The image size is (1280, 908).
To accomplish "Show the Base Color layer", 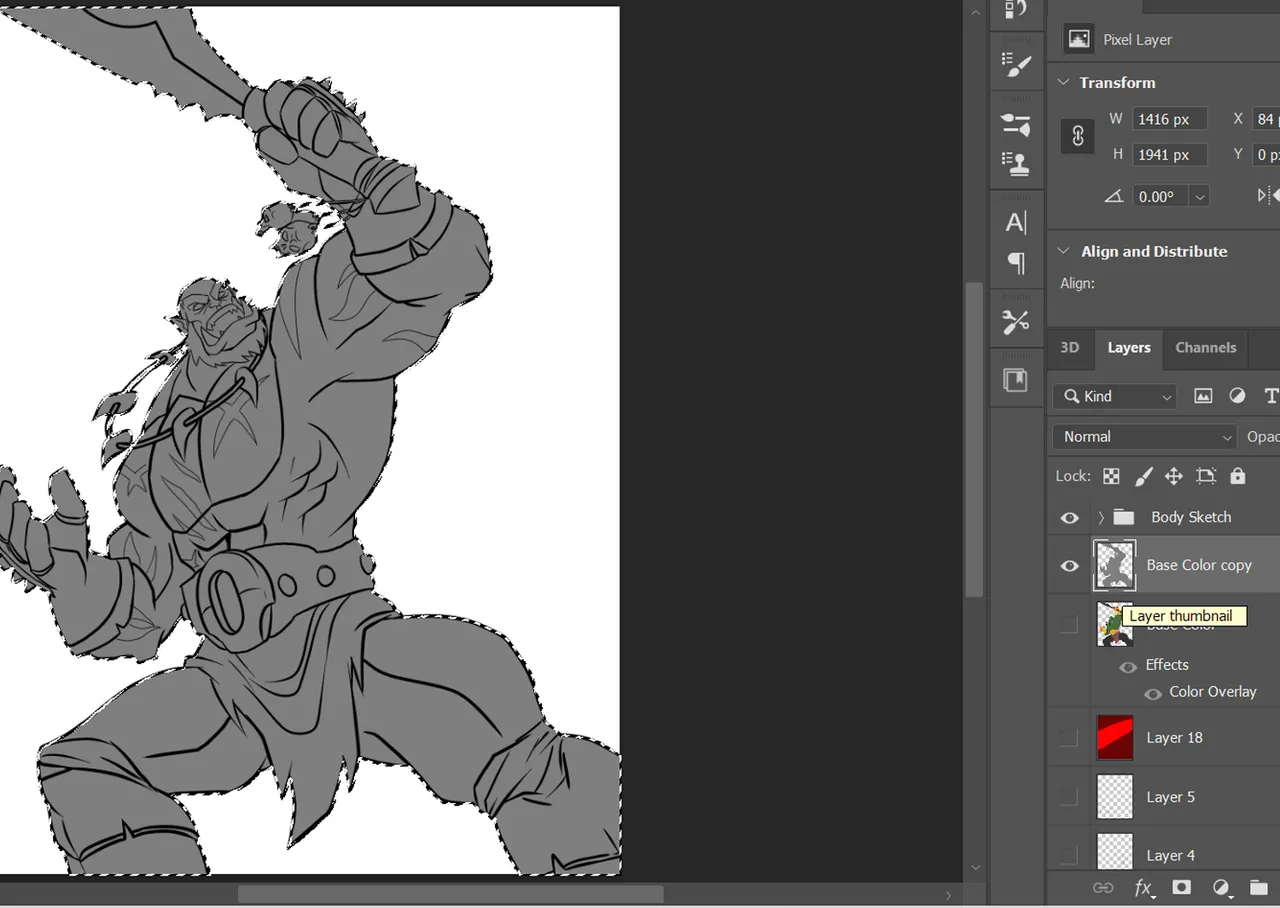I will point(1069,624).
